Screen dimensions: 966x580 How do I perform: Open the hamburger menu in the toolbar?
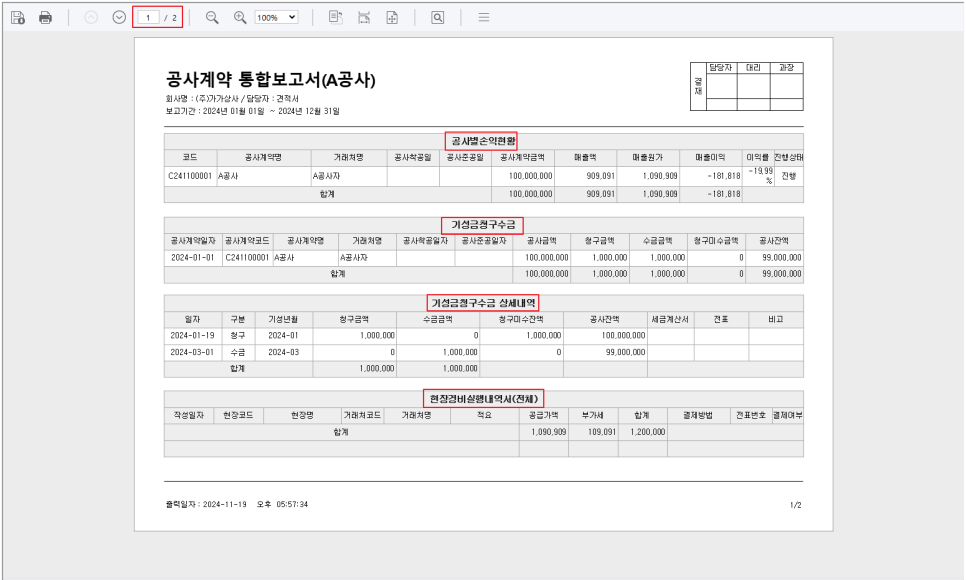(484, 17)
